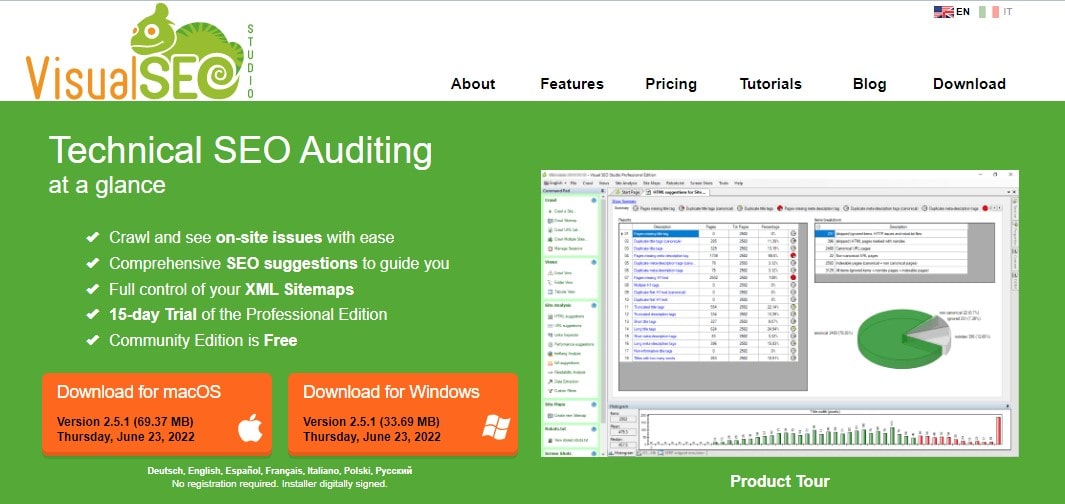The width and height of the screenshot is (1065, 504).
Task: Open the Pricing page
Action: [671, 84]
